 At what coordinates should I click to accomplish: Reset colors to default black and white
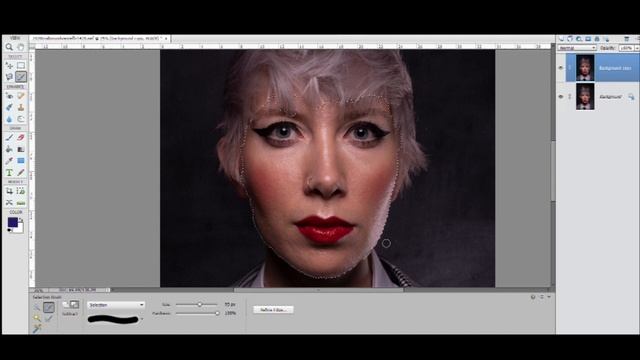click(x=9, y=231)
